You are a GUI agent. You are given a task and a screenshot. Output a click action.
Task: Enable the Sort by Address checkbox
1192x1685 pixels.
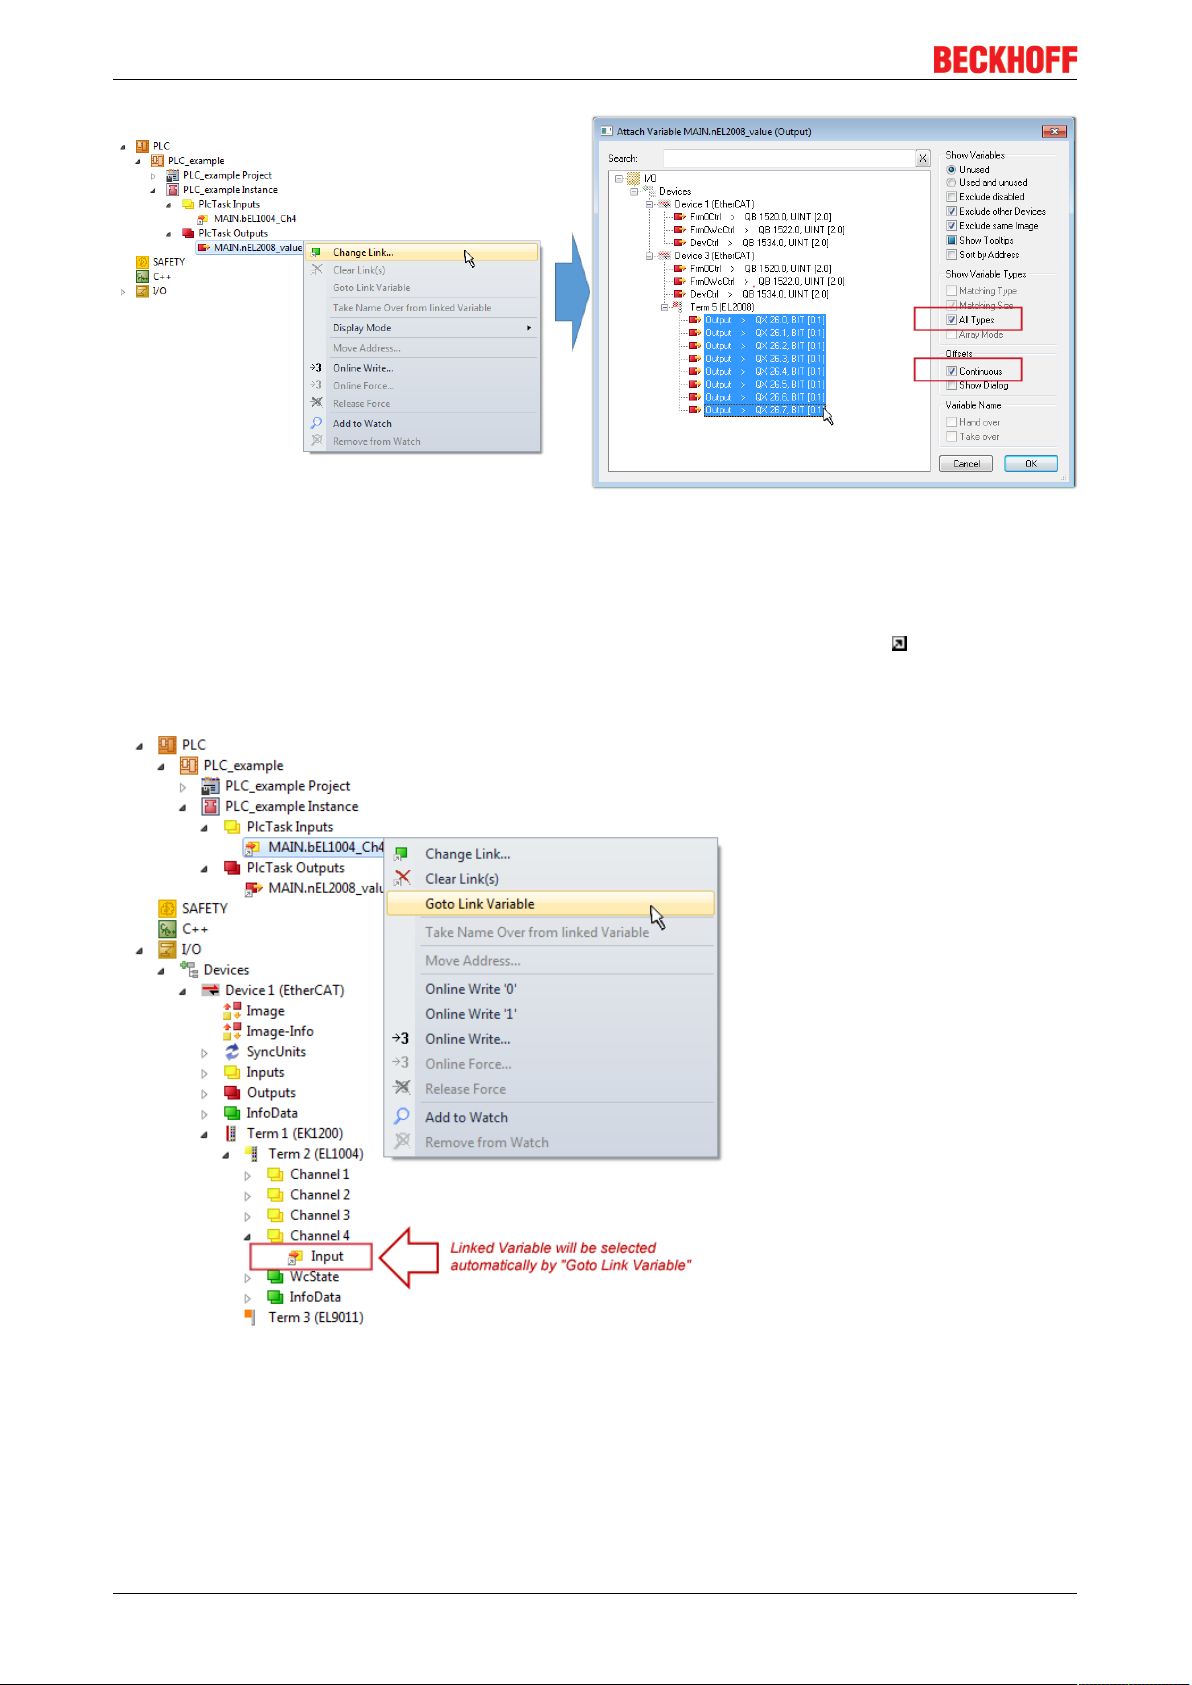pos(951,255)
